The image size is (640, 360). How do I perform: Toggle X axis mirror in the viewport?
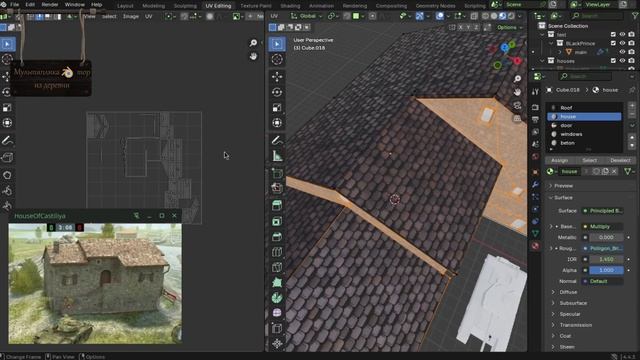coord(460,27)
